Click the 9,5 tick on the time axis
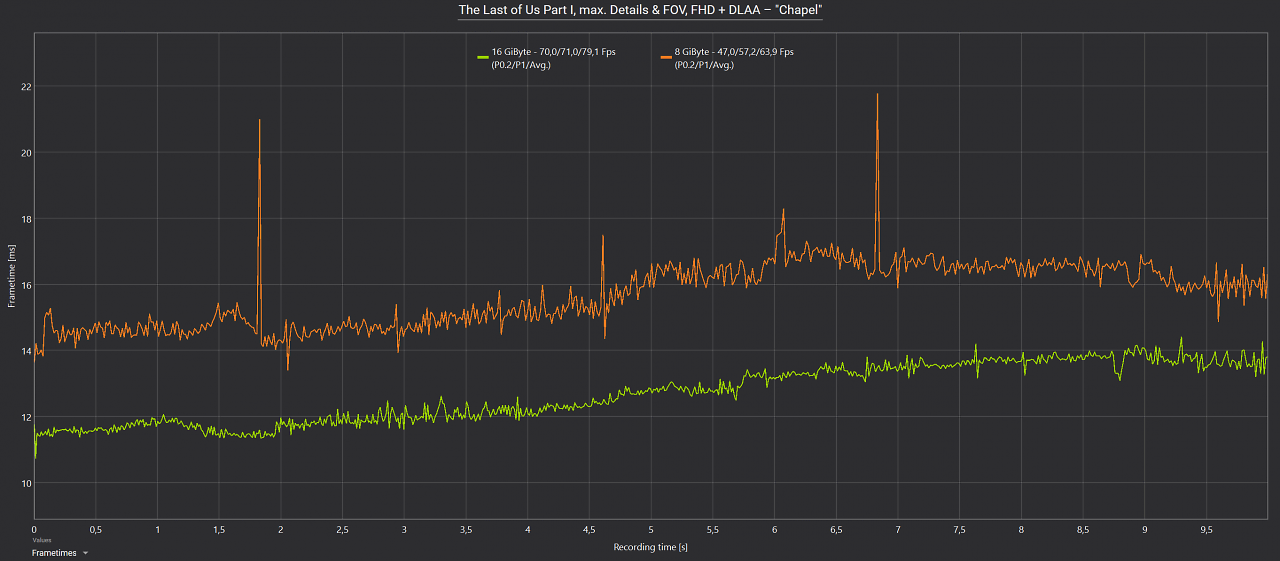This screenshot has height=561, width=1280. point(1206,529)
